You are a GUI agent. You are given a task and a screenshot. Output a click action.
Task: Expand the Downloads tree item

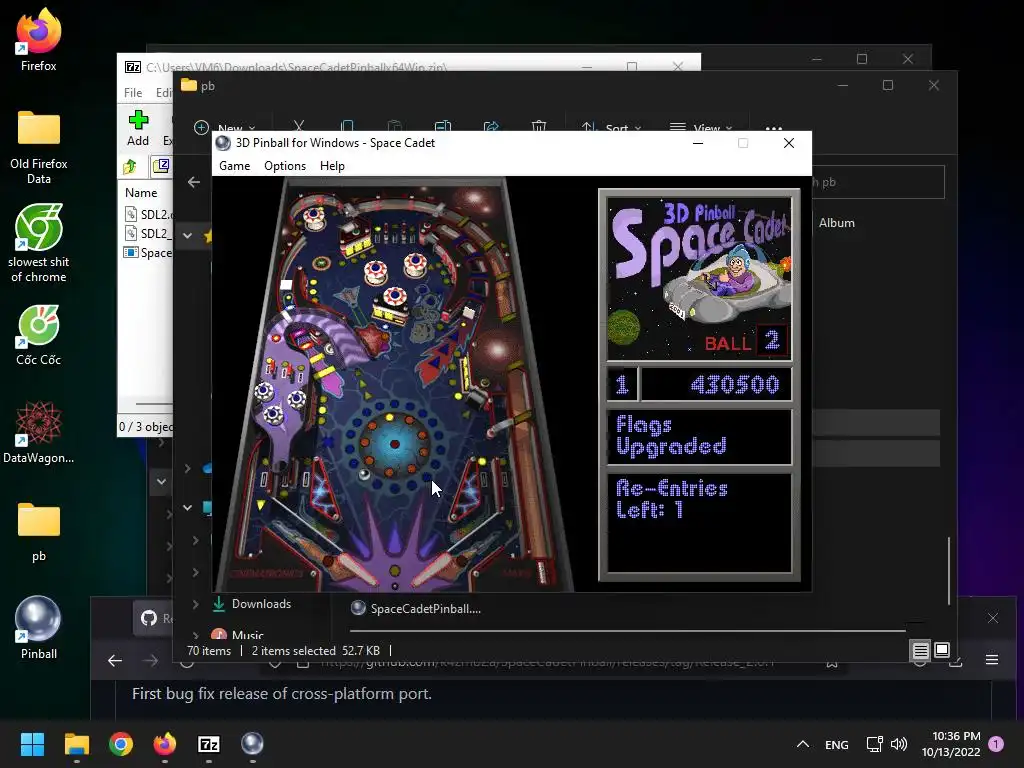(x=195, y=604)
